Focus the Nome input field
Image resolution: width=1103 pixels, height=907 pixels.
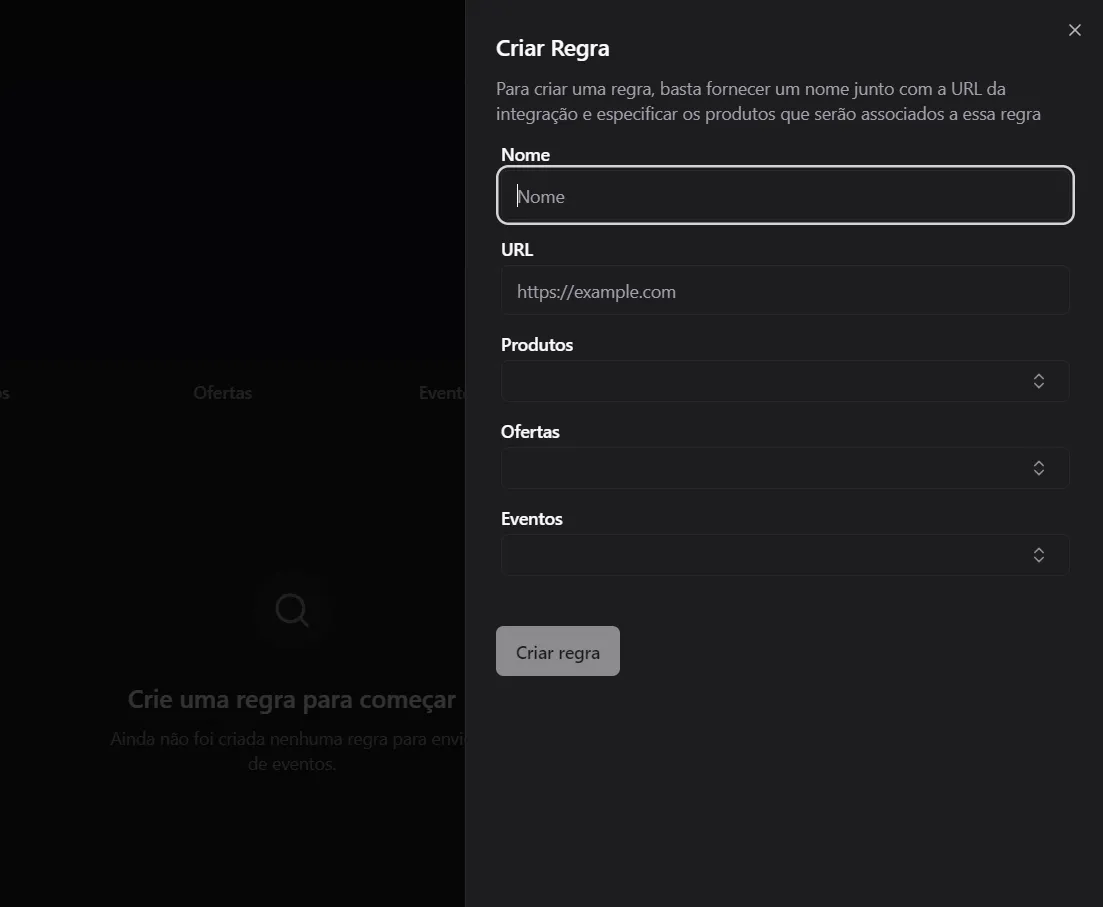(x=785, y=196)
